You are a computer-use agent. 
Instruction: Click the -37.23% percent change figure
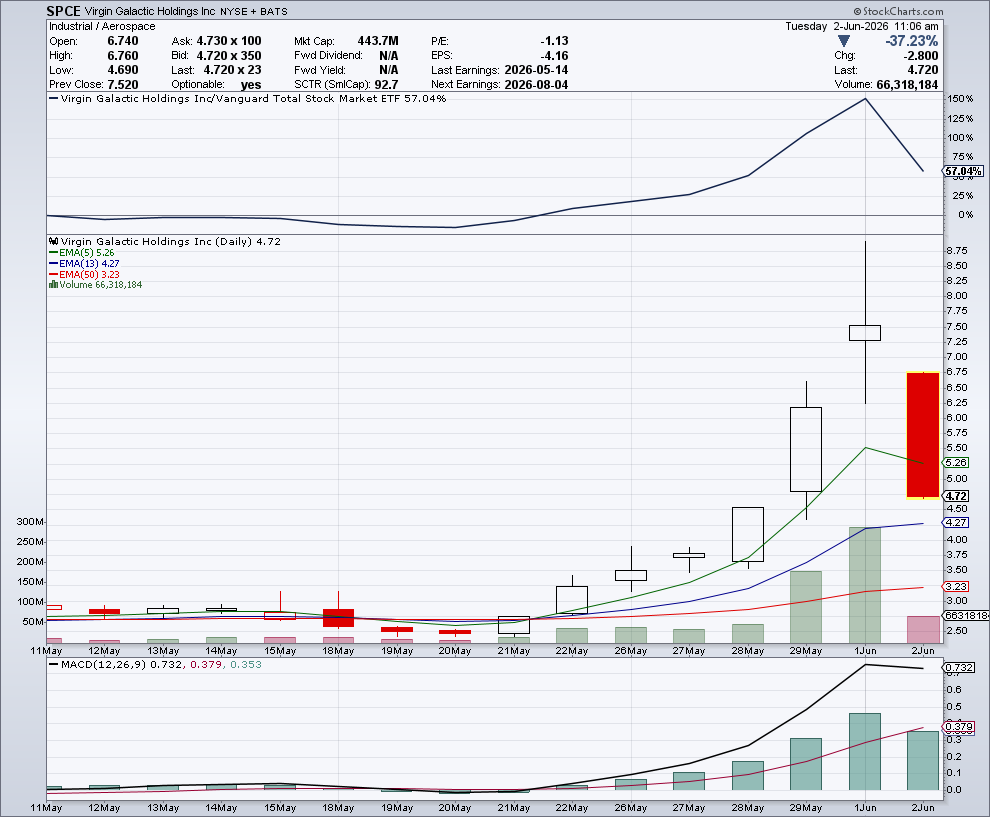coord(911,41)
